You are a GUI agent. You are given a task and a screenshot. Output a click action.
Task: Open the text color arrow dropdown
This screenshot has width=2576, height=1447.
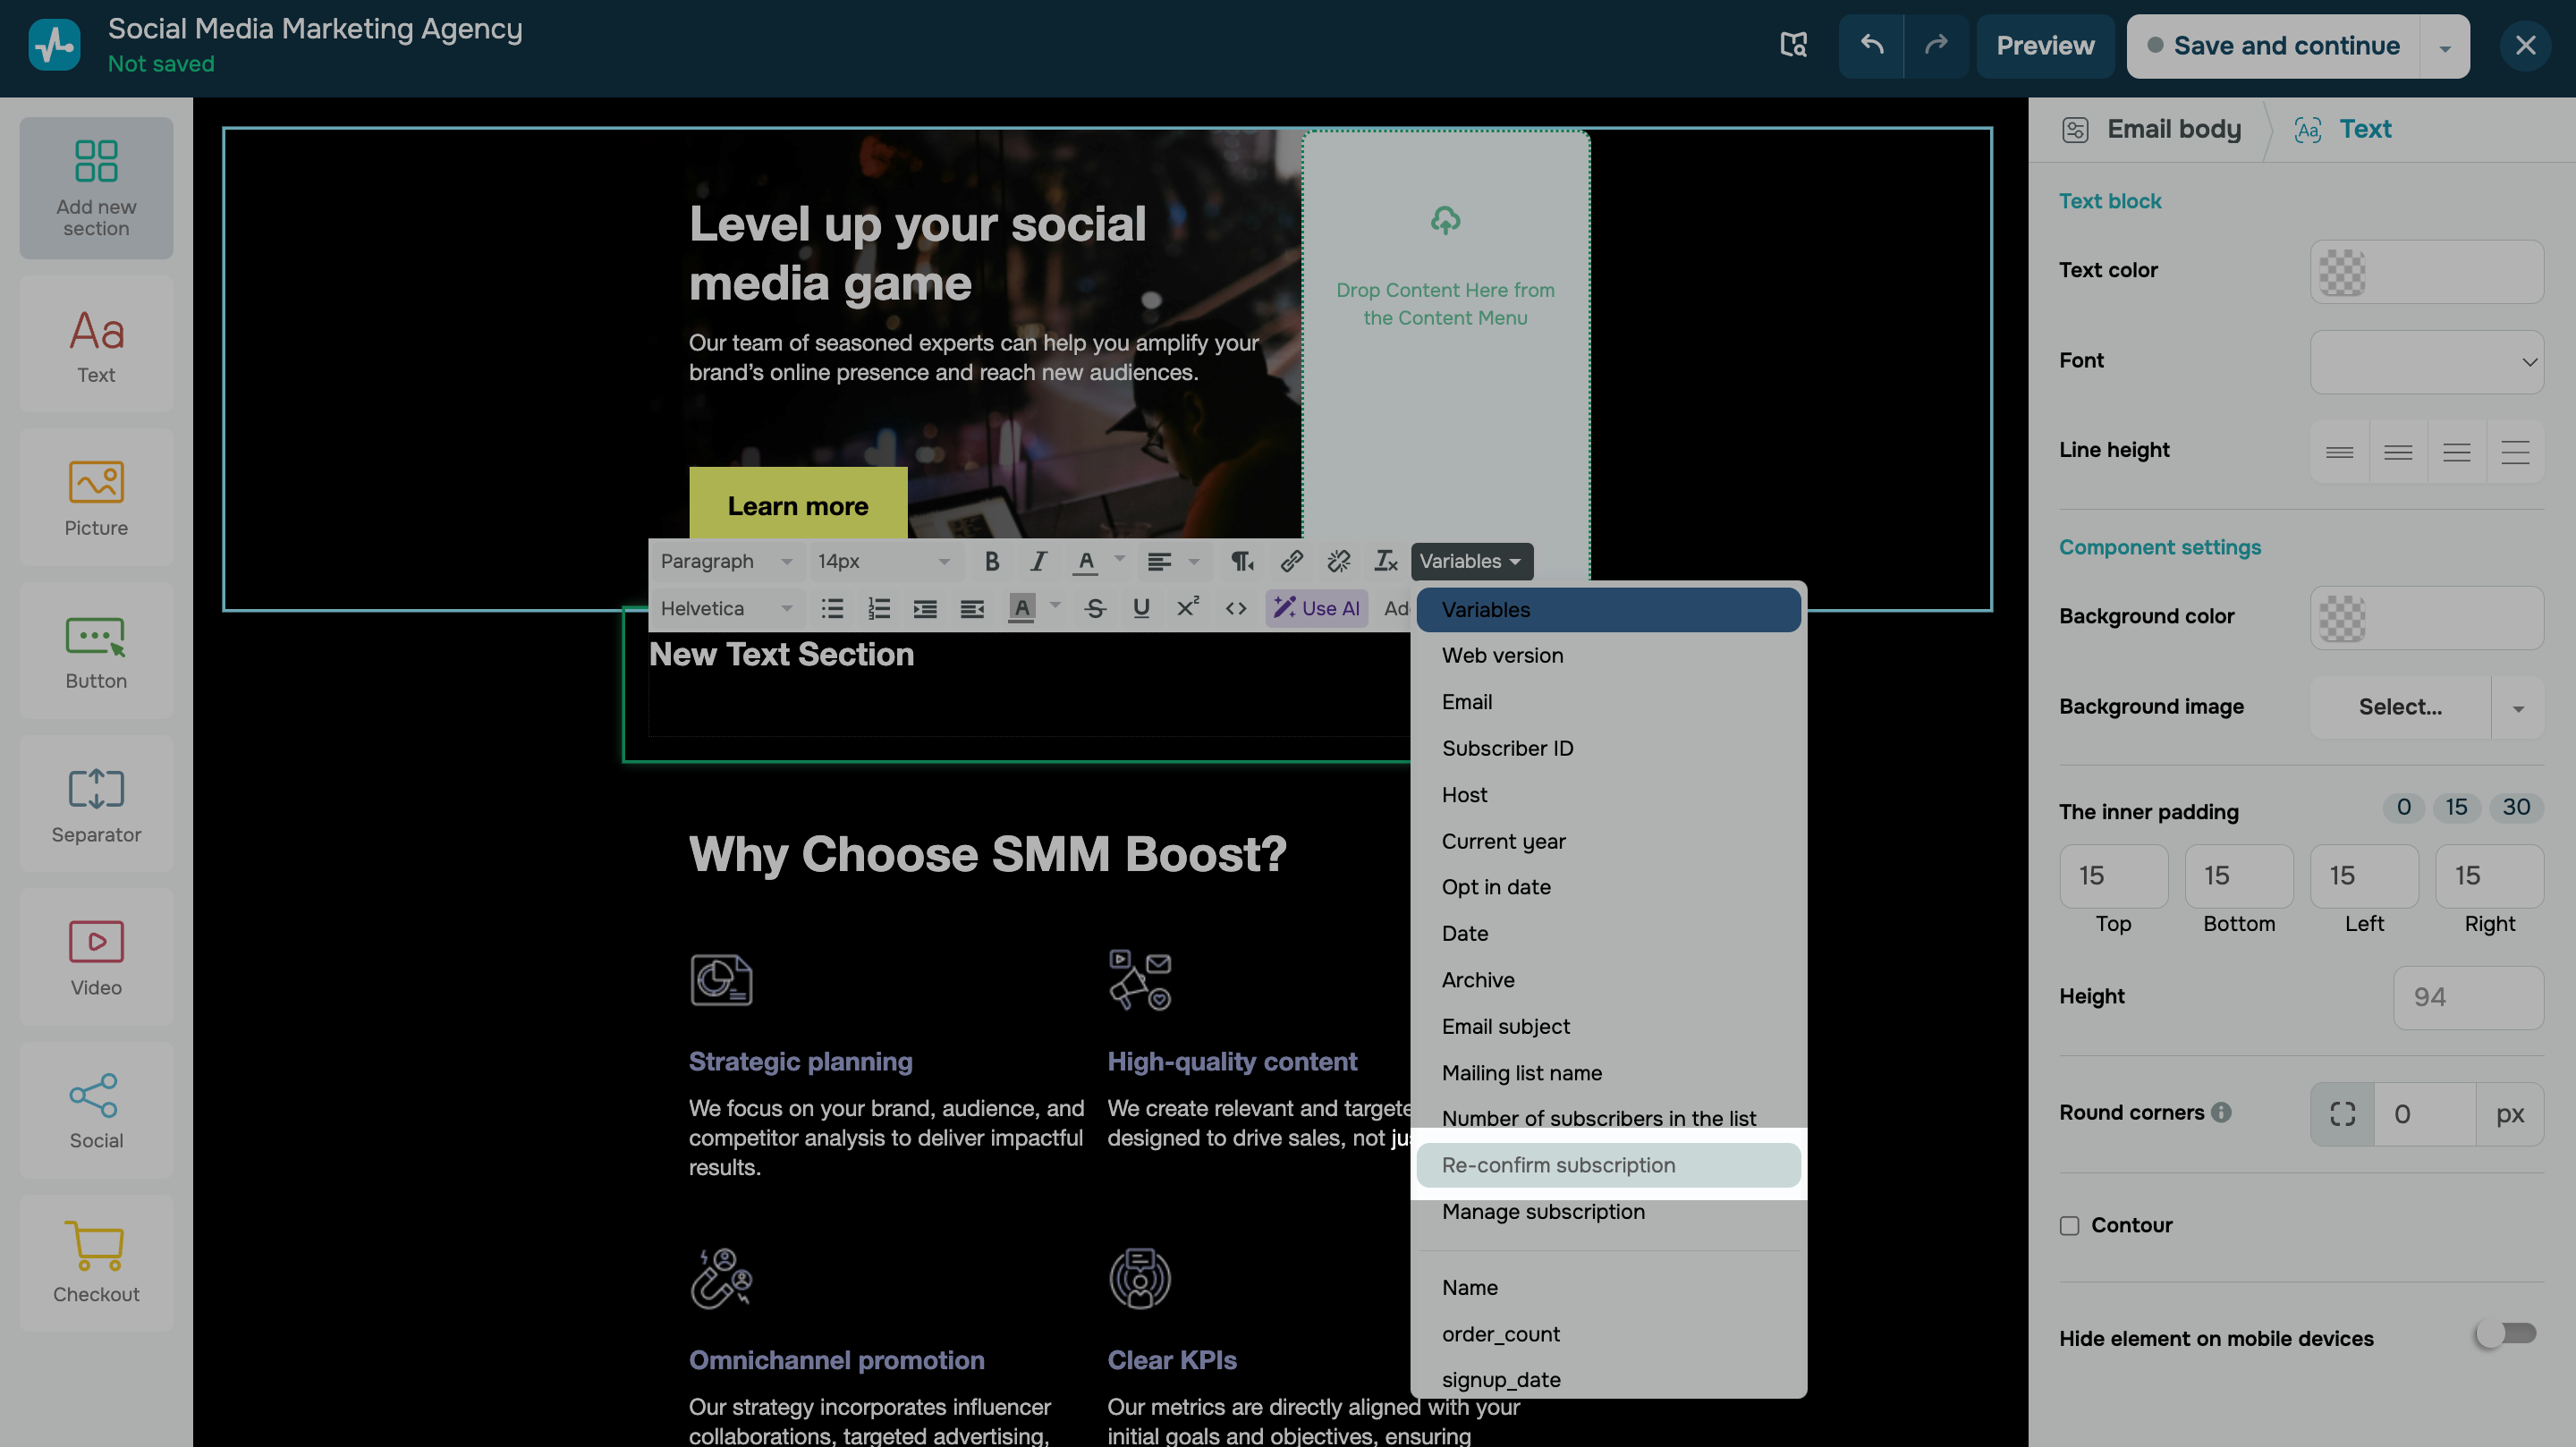[x=1119, y=560]
